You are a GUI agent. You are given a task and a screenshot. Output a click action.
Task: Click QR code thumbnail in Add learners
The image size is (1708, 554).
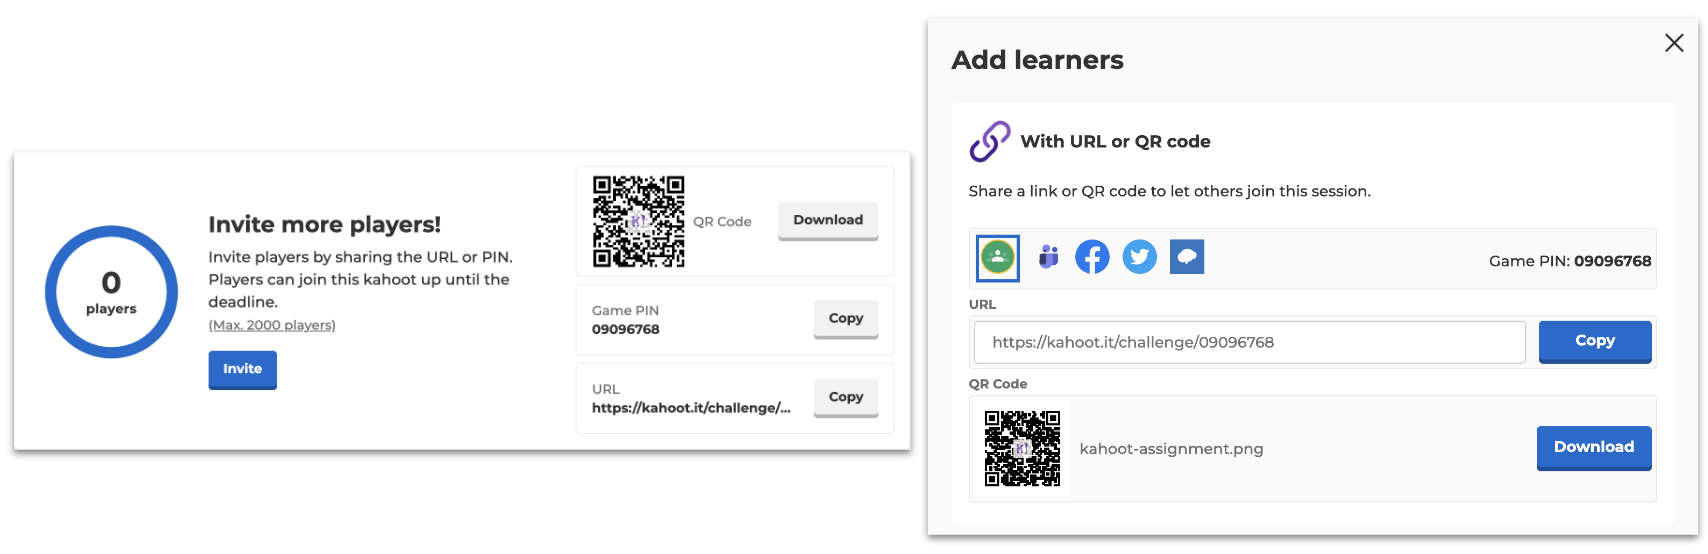(x=1021, y=448)
